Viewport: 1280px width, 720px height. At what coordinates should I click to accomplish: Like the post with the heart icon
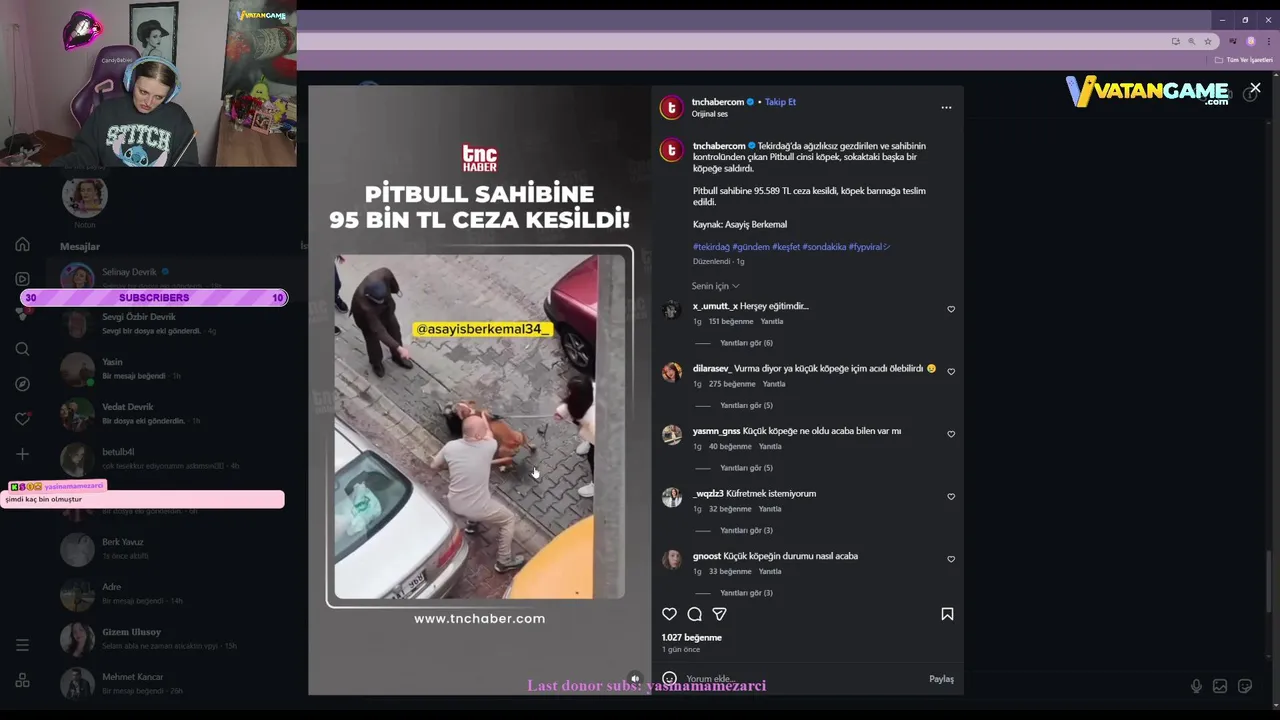pyautogui.click(x=669, y=614)
